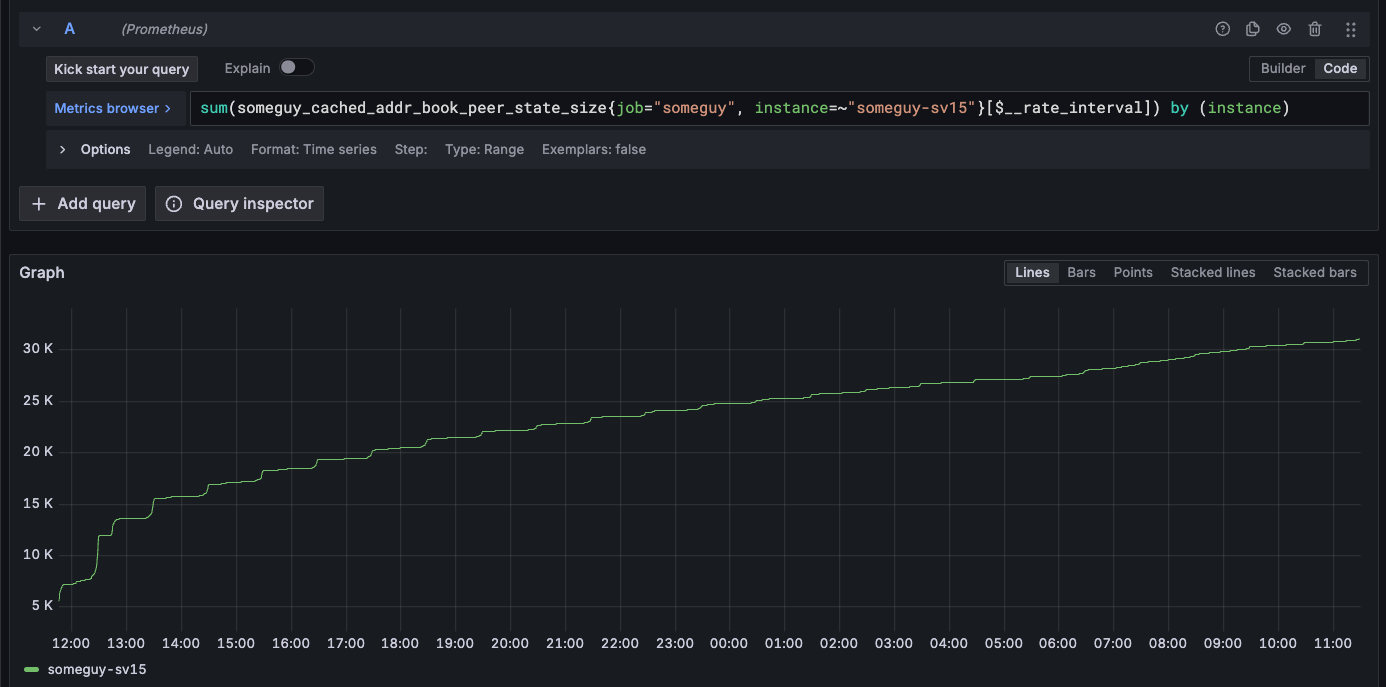Open the Query inspector
This screenshot has width=1386, height=687.
[x=239, y=203]
